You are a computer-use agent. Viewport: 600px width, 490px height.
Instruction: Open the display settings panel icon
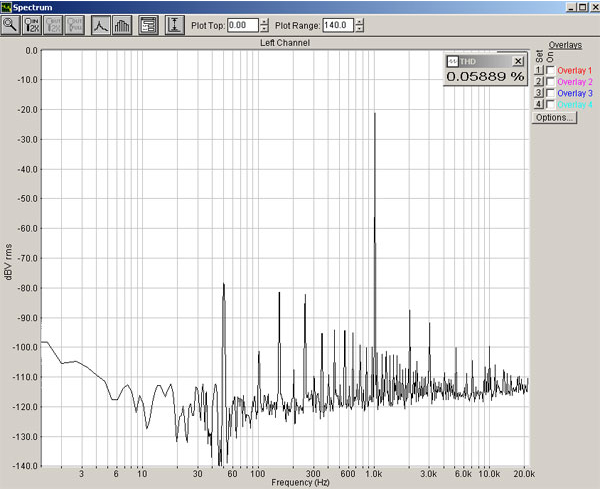148,24
